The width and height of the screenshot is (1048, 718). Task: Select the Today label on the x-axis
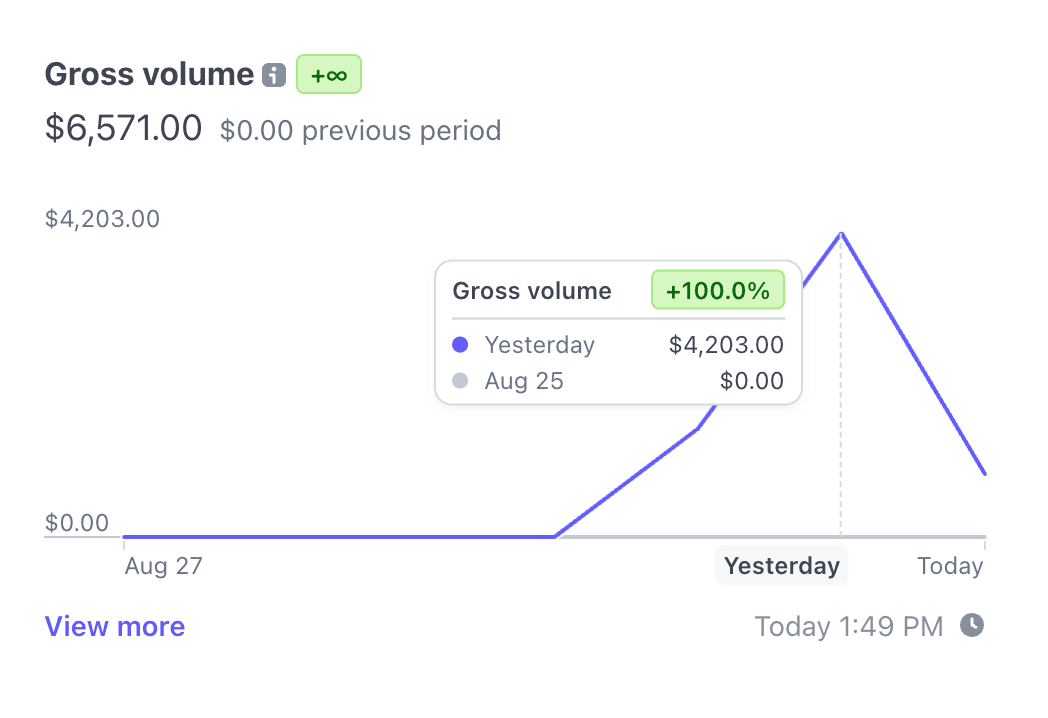pos(950,566)
